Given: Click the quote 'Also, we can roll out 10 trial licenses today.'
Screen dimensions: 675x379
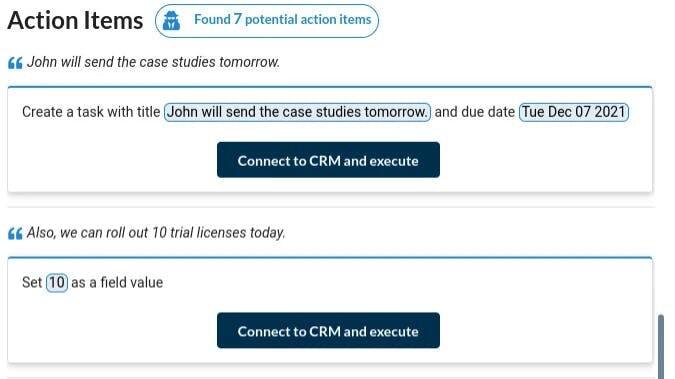Looking at the screenshot, I should (x=156, y=233).
